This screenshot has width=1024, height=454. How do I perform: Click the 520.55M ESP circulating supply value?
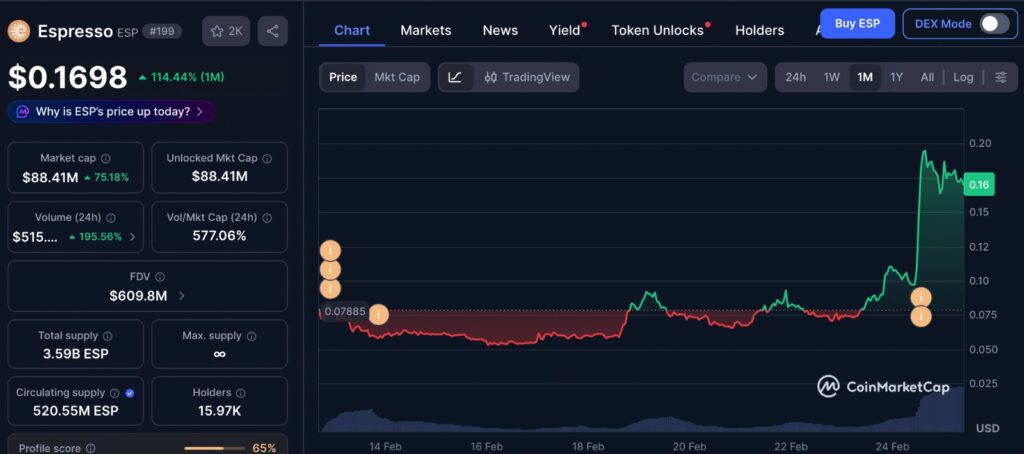pos(75,412)
